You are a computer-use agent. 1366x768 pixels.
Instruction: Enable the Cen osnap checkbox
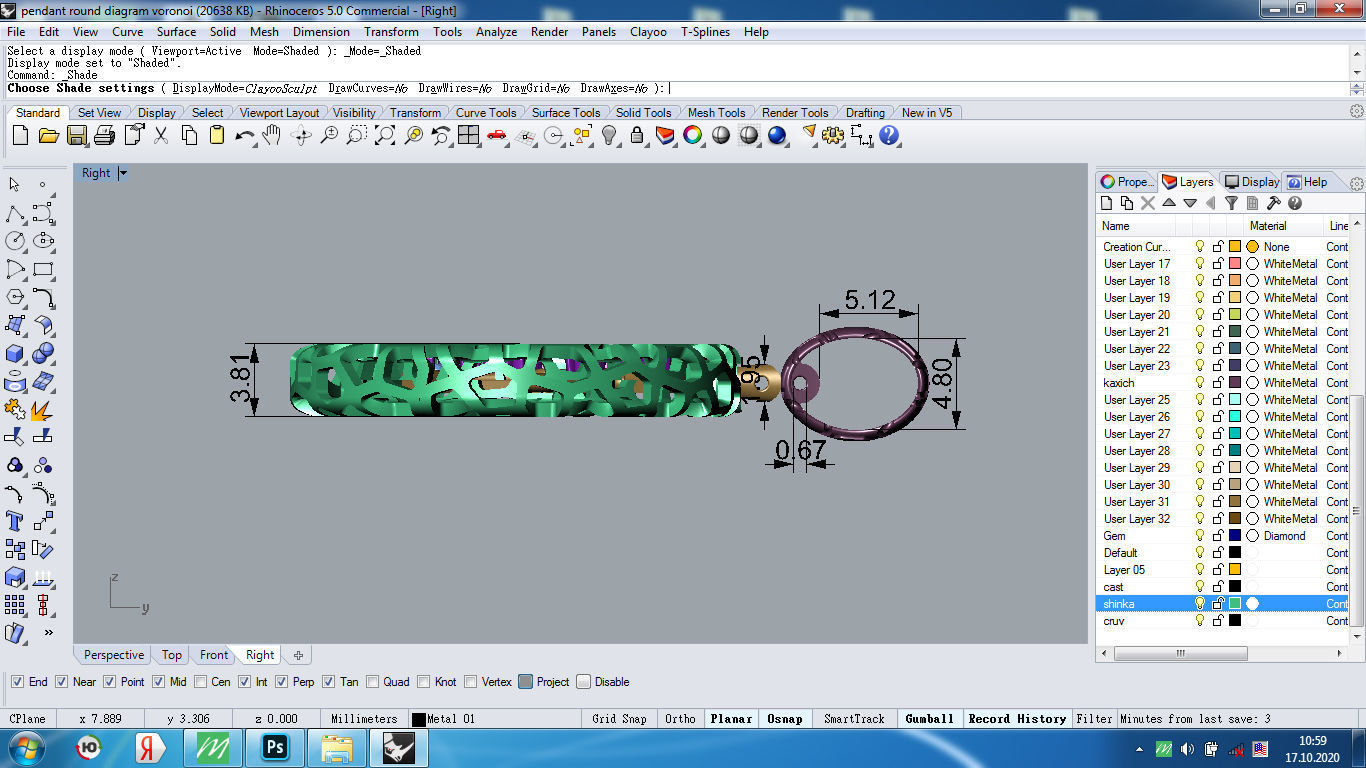[x=201, y=682]
